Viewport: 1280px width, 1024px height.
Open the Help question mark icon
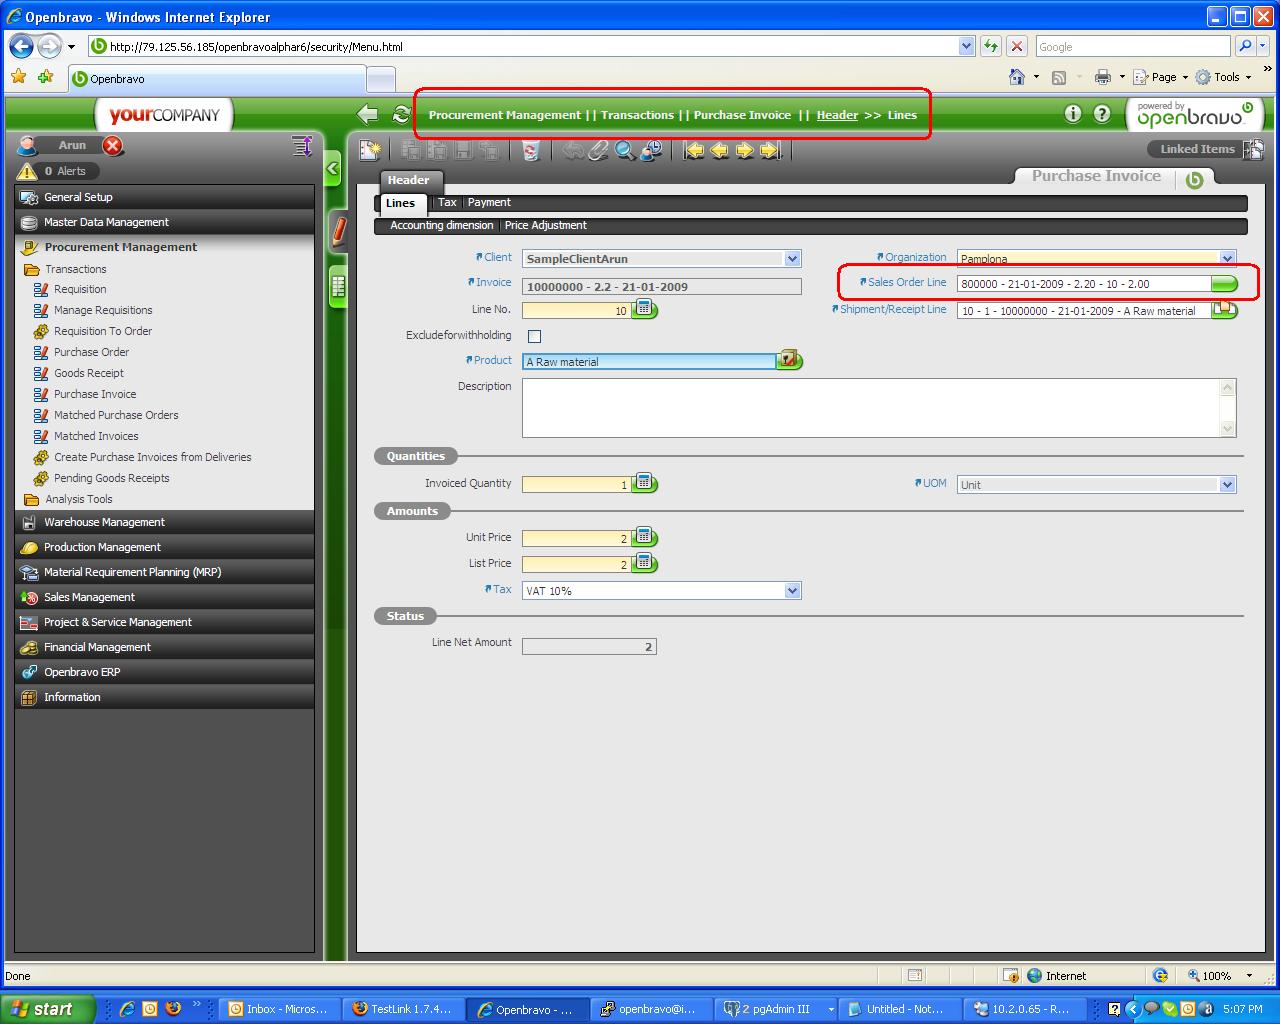(x=1102, y=114)
